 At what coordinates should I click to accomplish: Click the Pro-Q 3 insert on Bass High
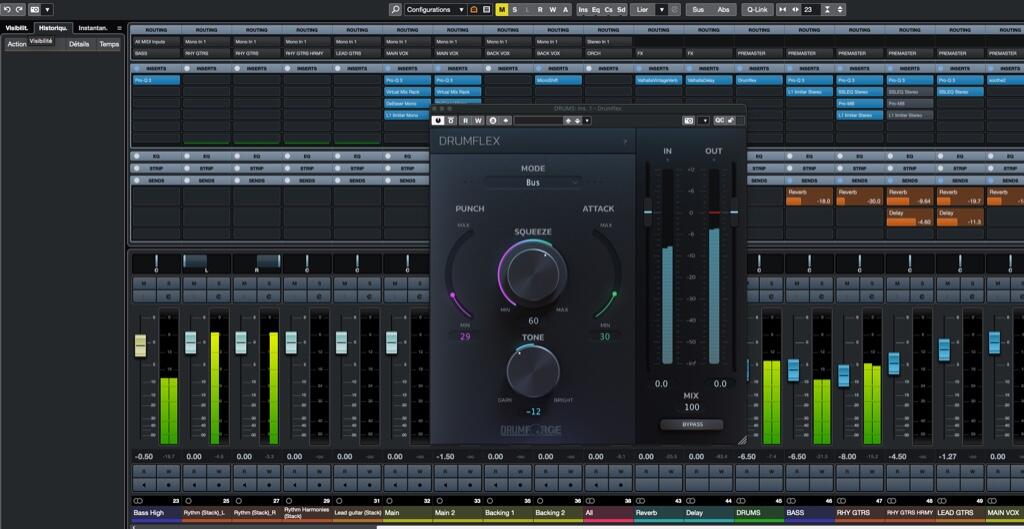click(156, 80)
